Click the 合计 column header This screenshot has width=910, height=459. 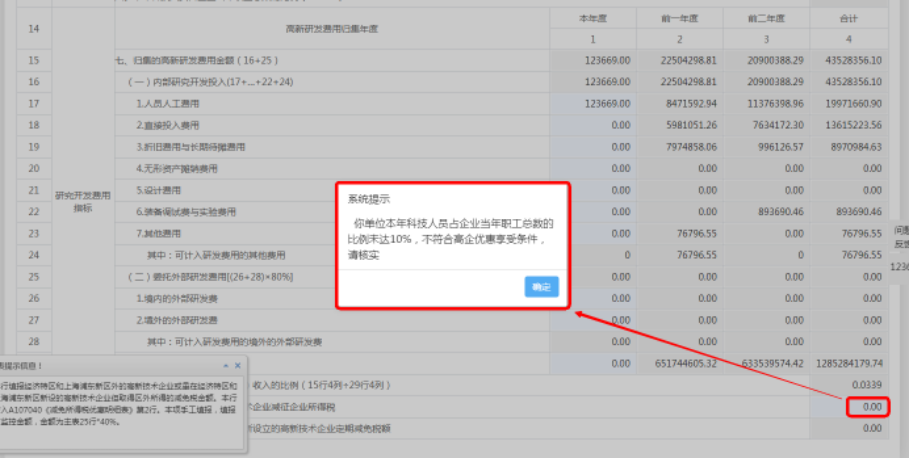click(x=848, y=19)
